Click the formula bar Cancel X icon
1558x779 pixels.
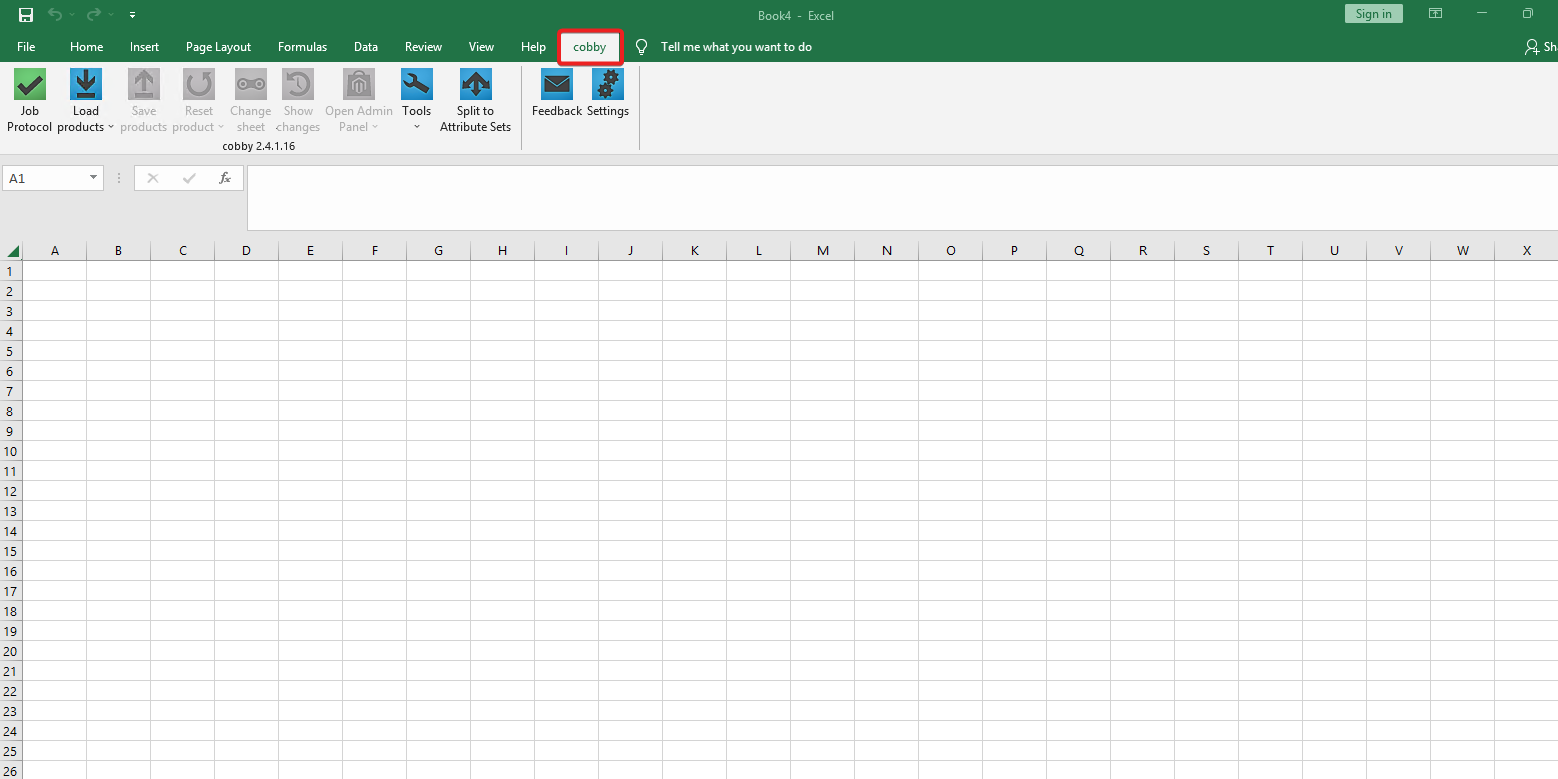153,178
